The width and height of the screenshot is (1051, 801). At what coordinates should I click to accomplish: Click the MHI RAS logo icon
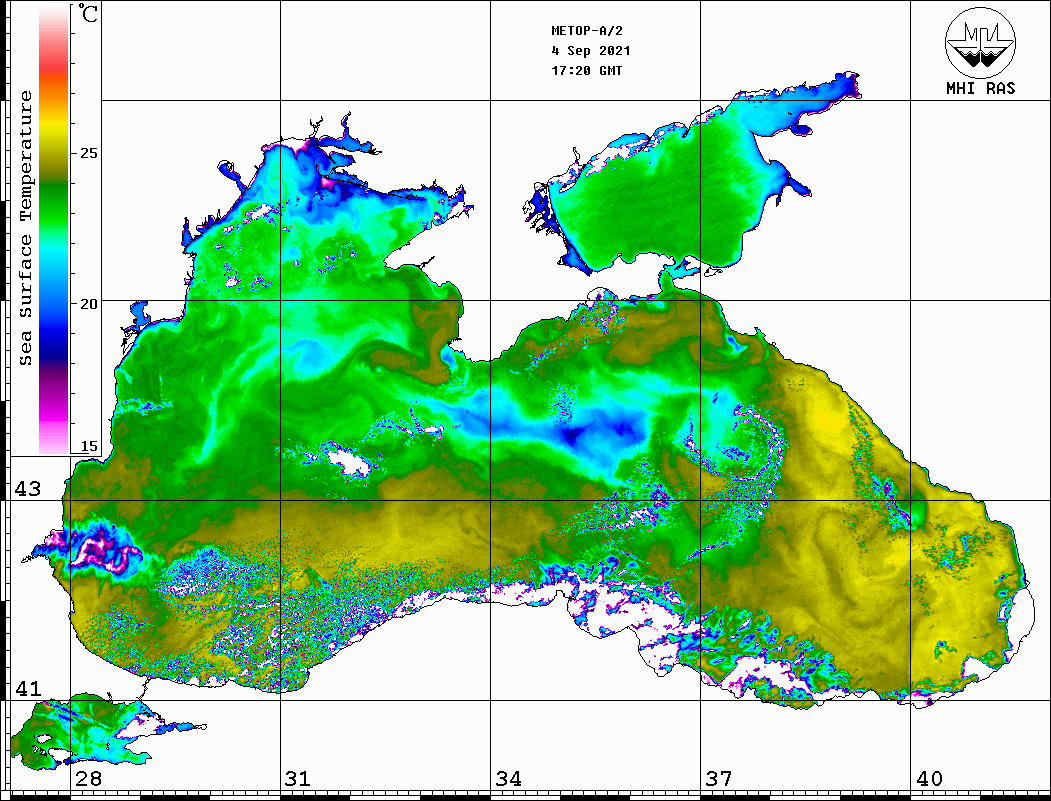coord(981,42)
